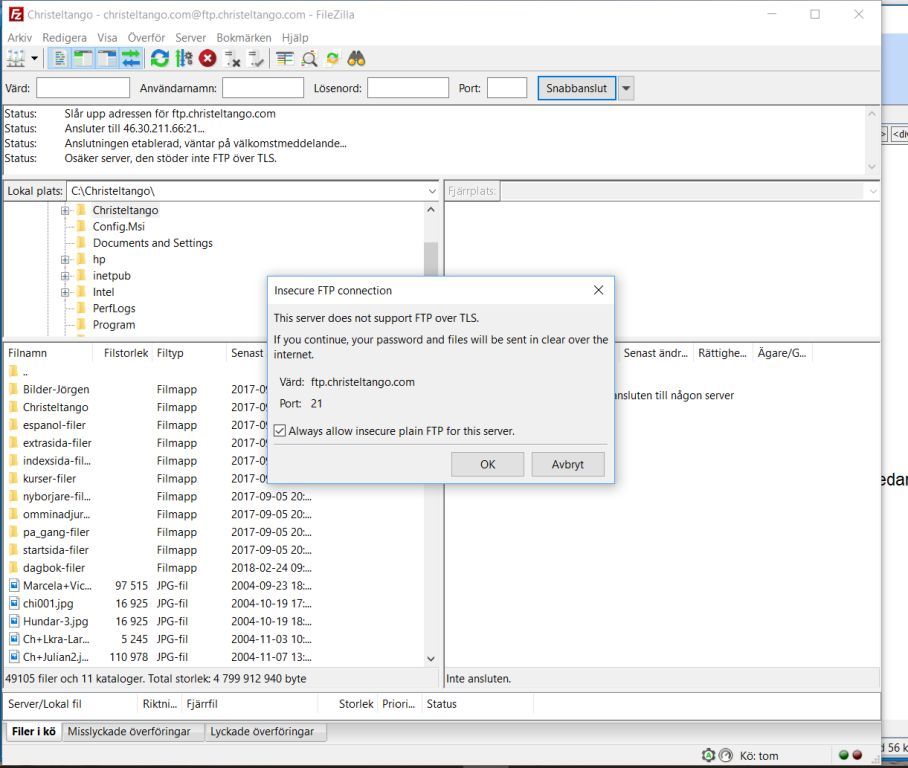Focus the Port input field
Viewport: 908px width, 768px height.
click(507, 88)
